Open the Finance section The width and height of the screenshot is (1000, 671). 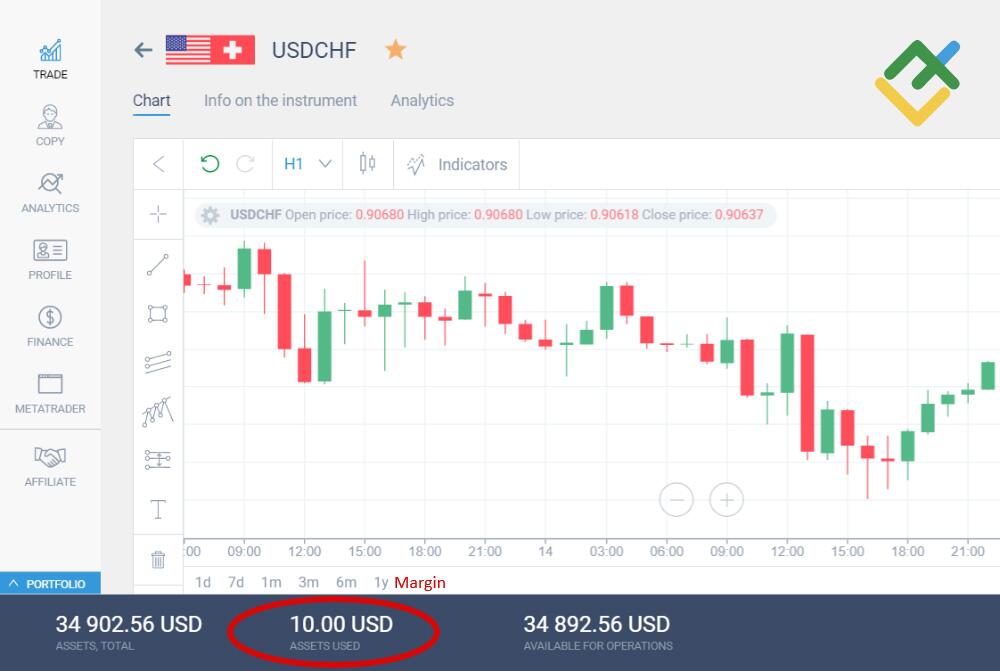click(x=50, y=326)
